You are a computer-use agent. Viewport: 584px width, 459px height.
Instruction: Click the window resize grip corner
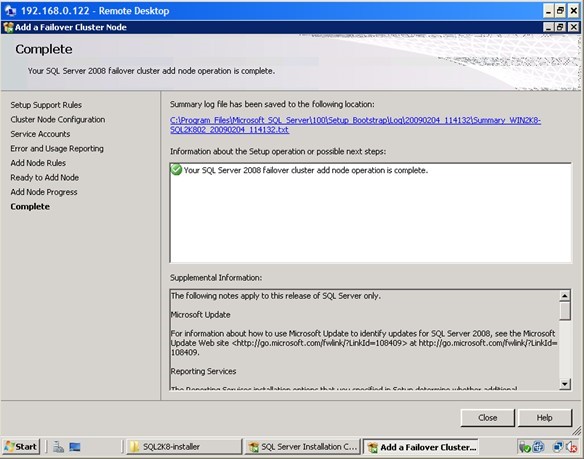(577, 431)
